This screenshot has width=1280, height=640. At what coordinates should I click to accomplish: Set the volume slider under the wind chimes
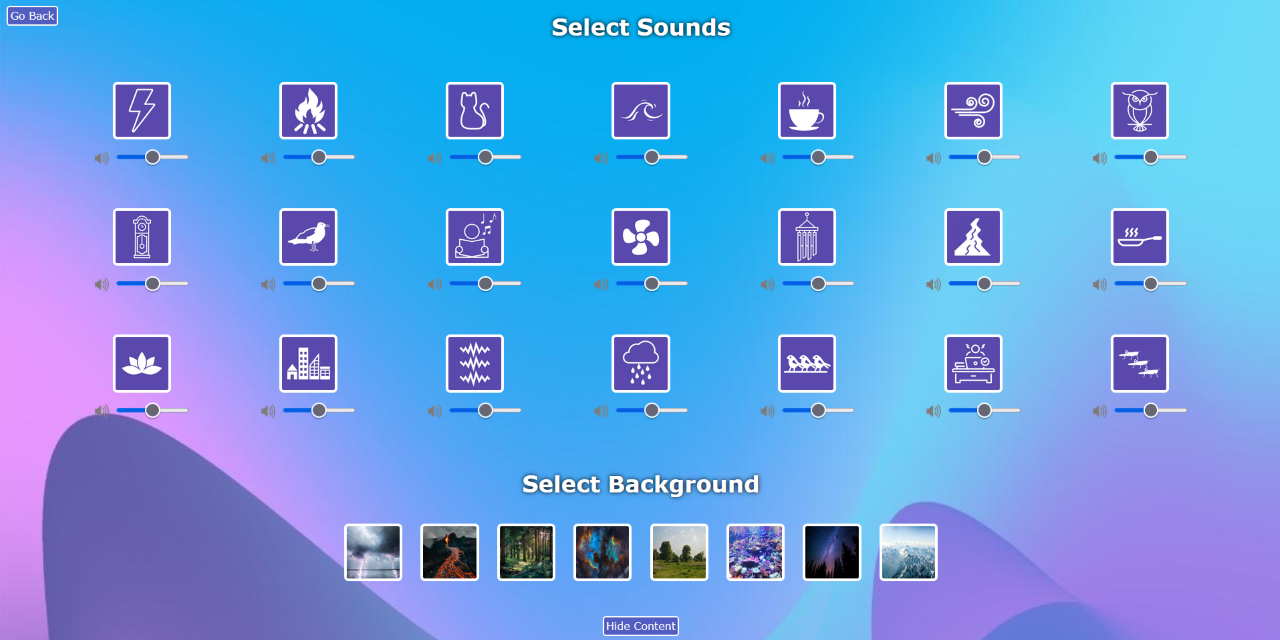point(818,284)
